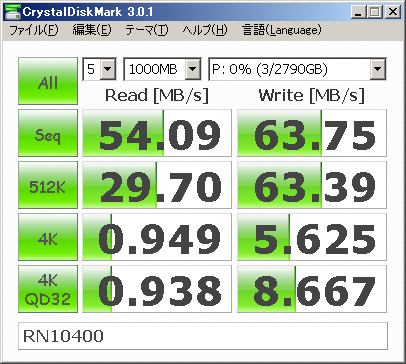Screen dimensions: 406x364
Task: Select the 4K write result 5.625
Action: click(312, 237)
